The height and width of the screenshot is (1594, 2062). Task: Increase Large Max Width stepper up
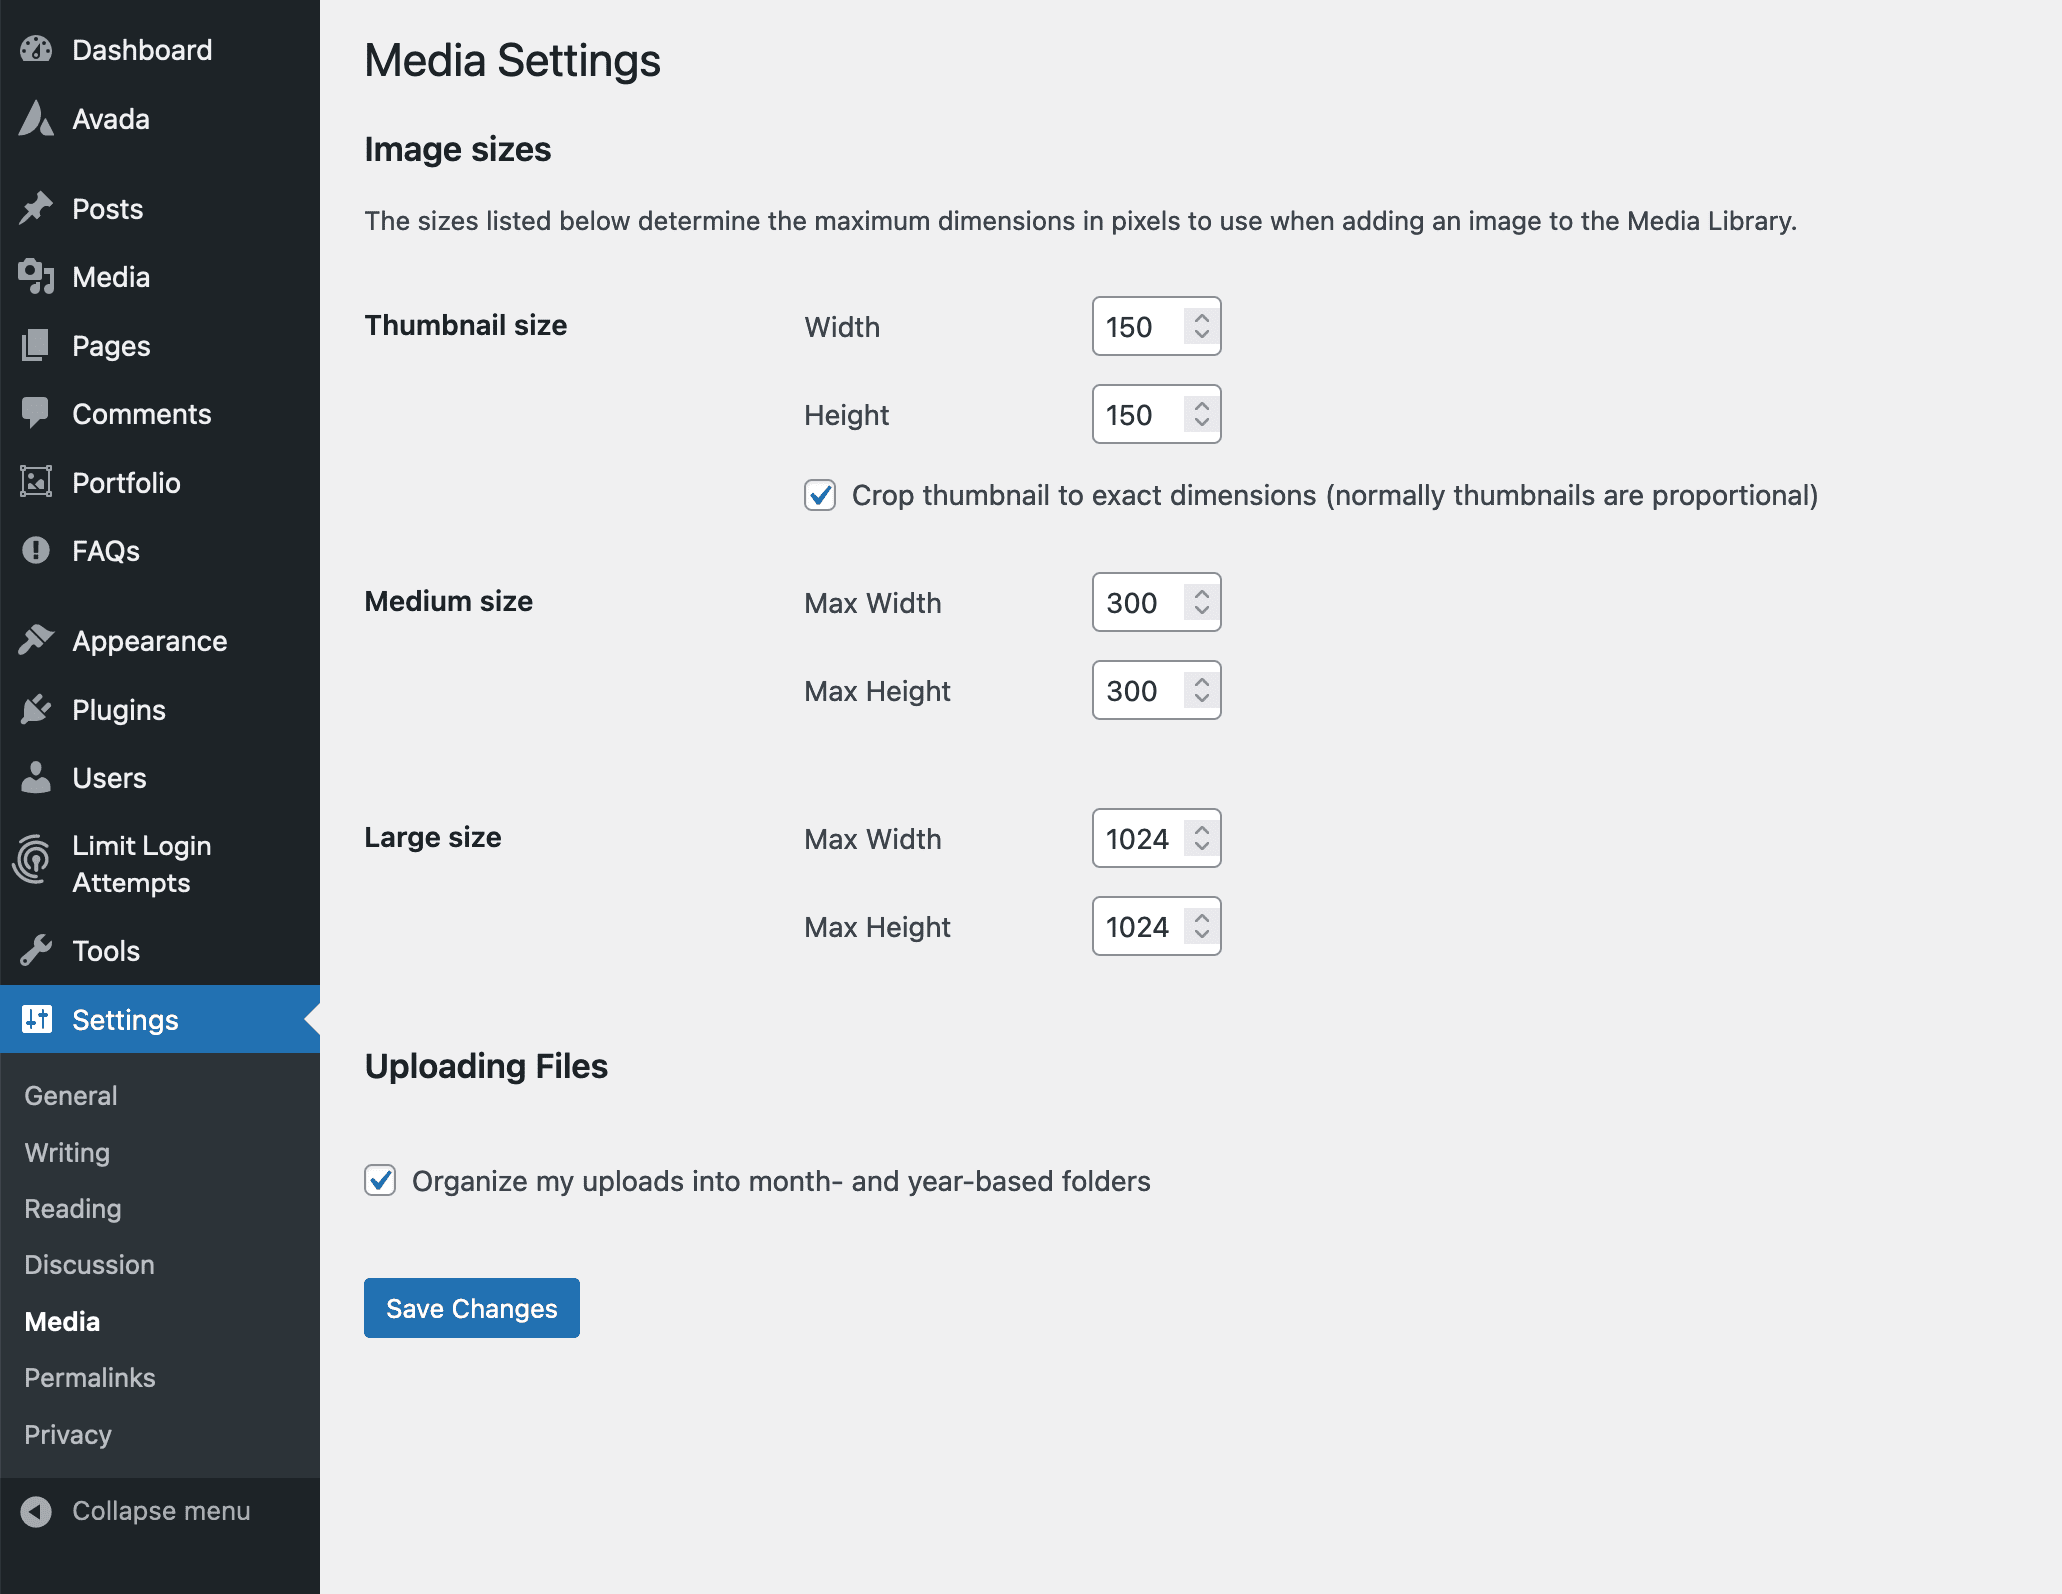tap(1202, 830)
